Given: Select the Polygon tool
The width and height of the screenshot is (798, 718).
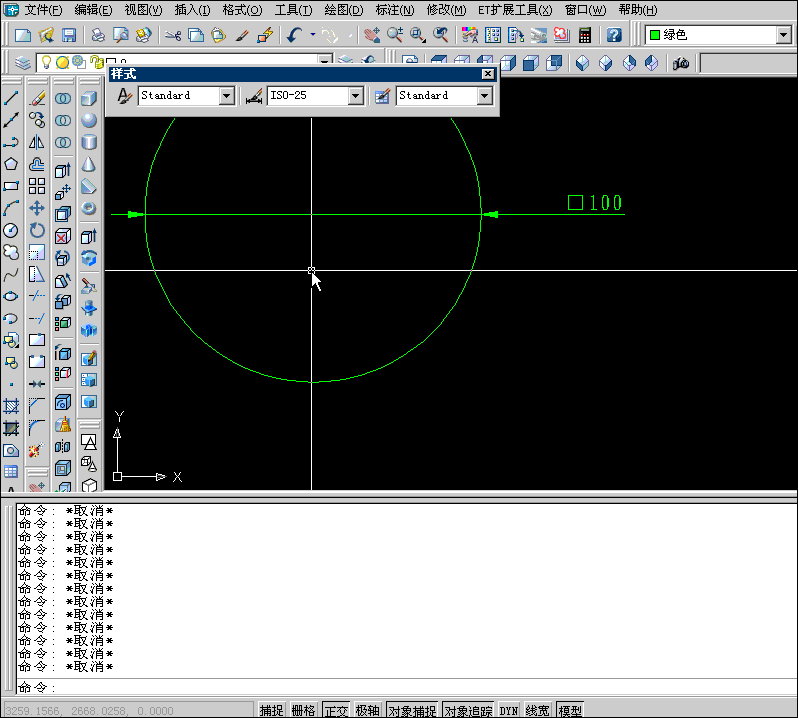Looking at the screenshot, I should click(11, 164).
